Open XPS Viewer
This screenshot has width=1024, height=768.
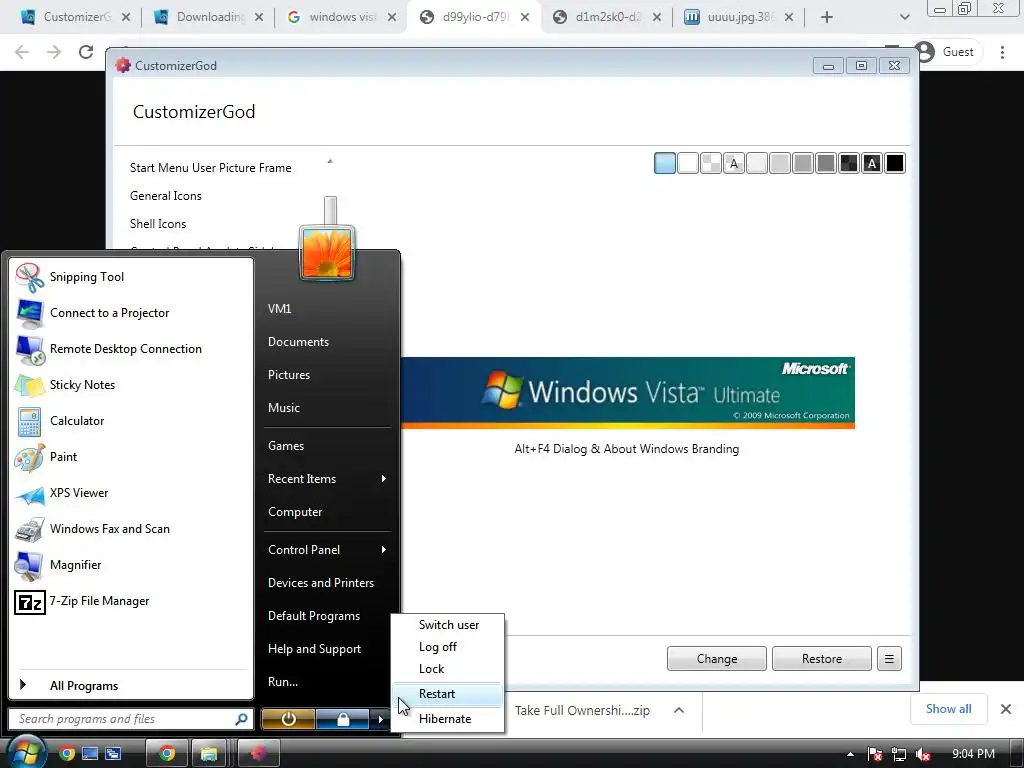pos(131,492)
